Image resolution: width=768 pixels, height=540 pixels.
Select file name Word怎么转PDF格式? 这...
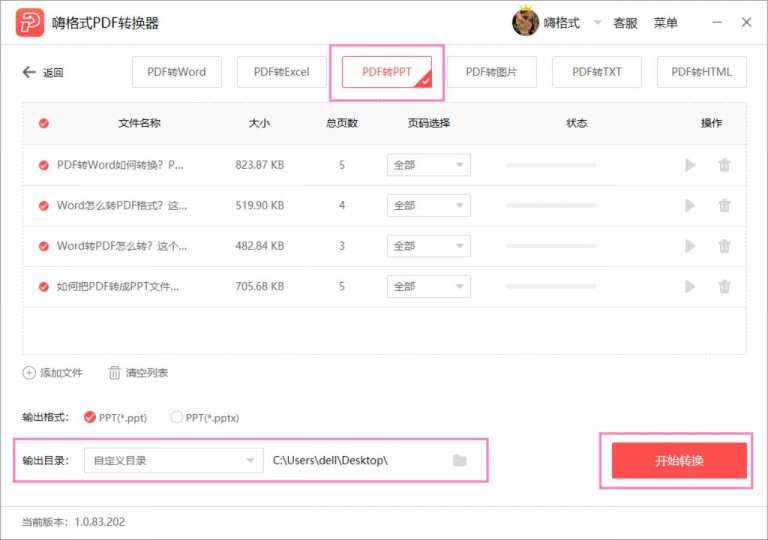[x=122, y=205]
